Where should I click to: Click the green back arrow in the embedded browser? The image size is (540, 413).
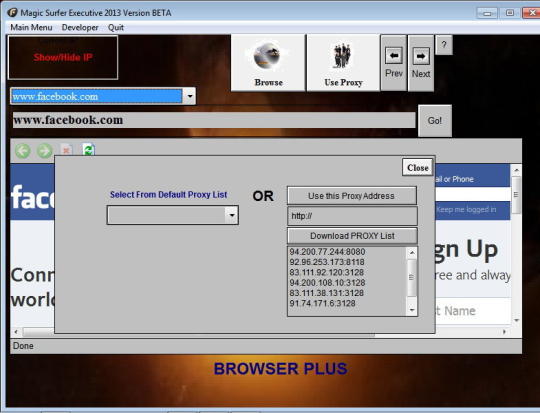23,151
